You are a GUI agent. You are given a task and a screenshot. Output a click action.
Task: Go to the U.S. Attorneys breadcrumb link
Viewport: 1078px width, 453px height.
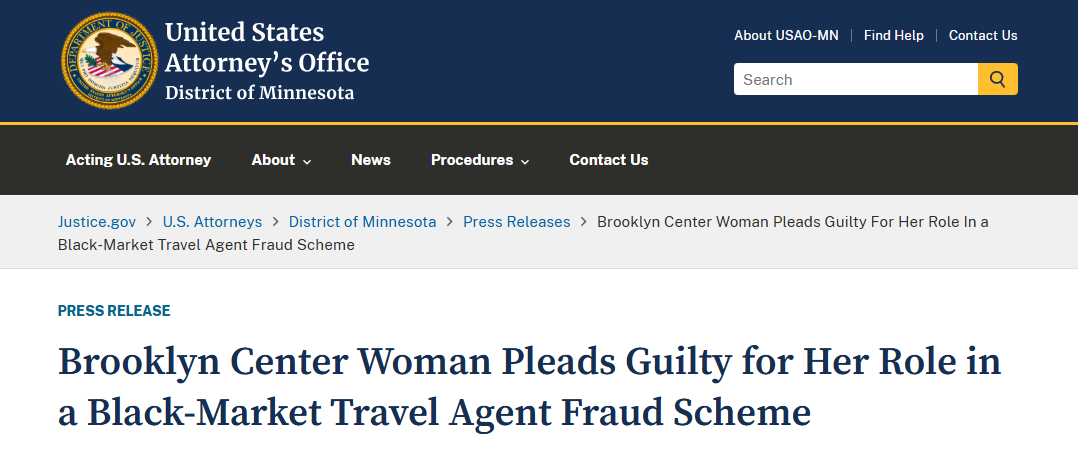coord(212,221)
